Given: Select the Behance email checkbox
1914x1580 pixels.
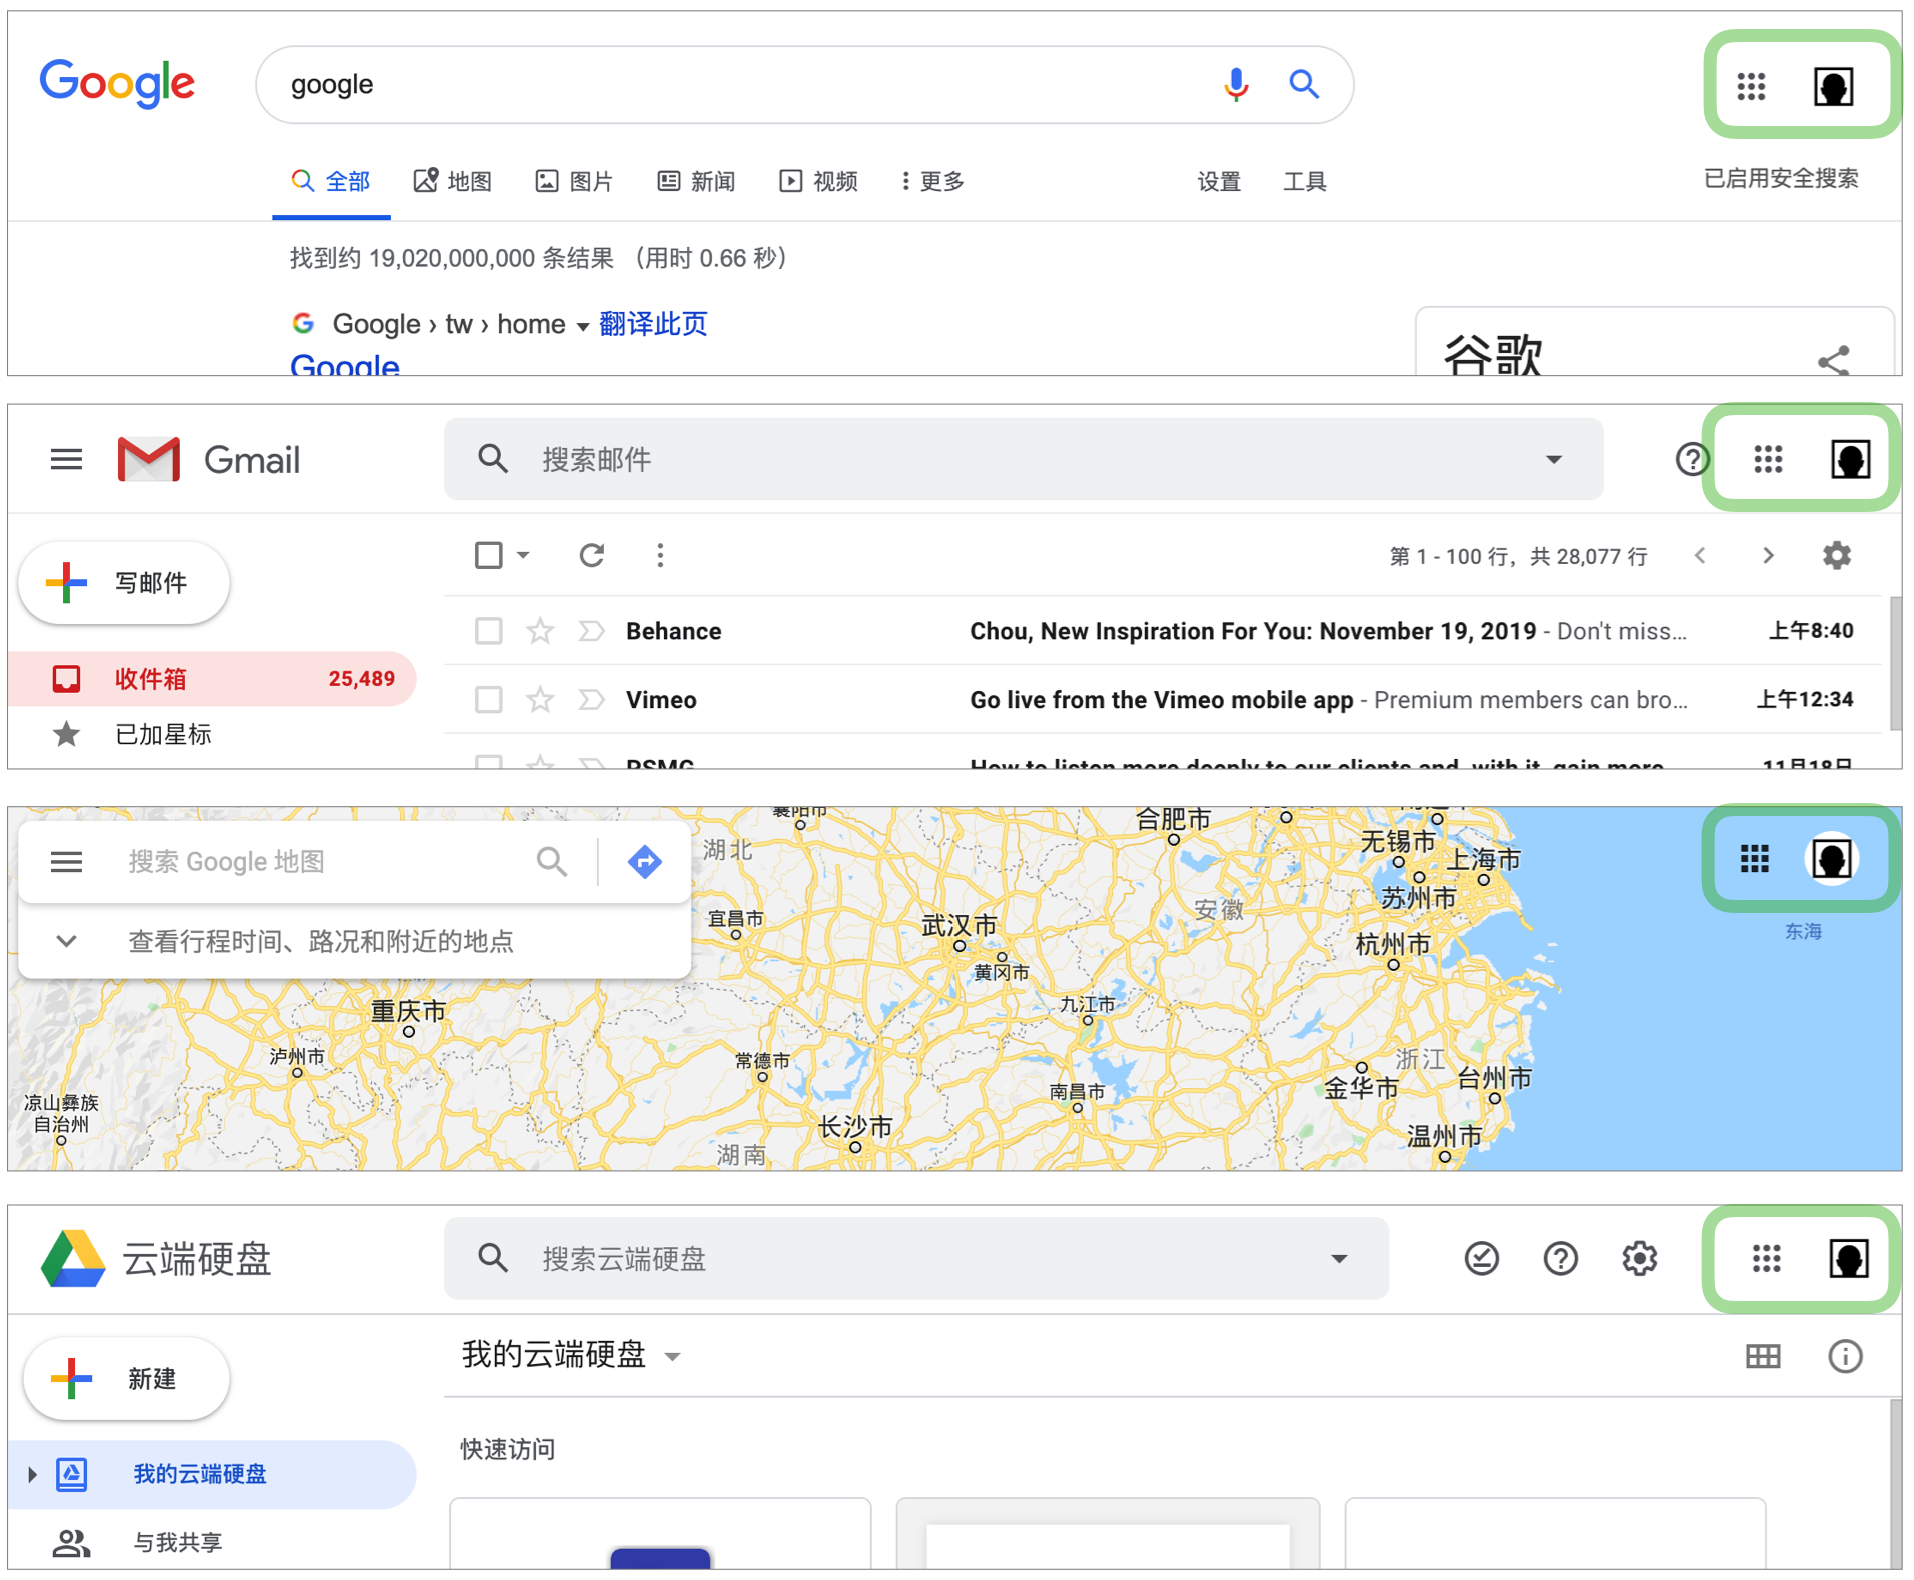Looking at the screenshot, I should 488,631.
